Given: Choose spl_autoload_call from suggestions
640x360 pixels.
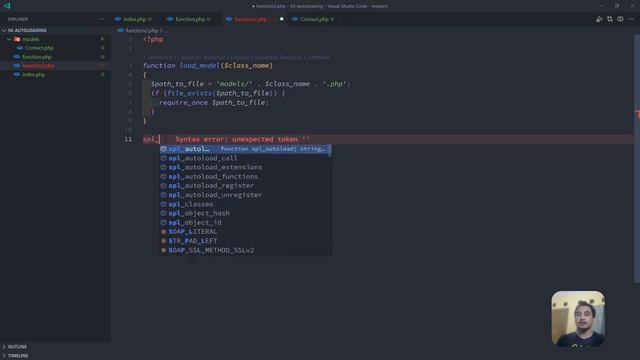Looking at the screenshot, I should click(x=245, y=158).
